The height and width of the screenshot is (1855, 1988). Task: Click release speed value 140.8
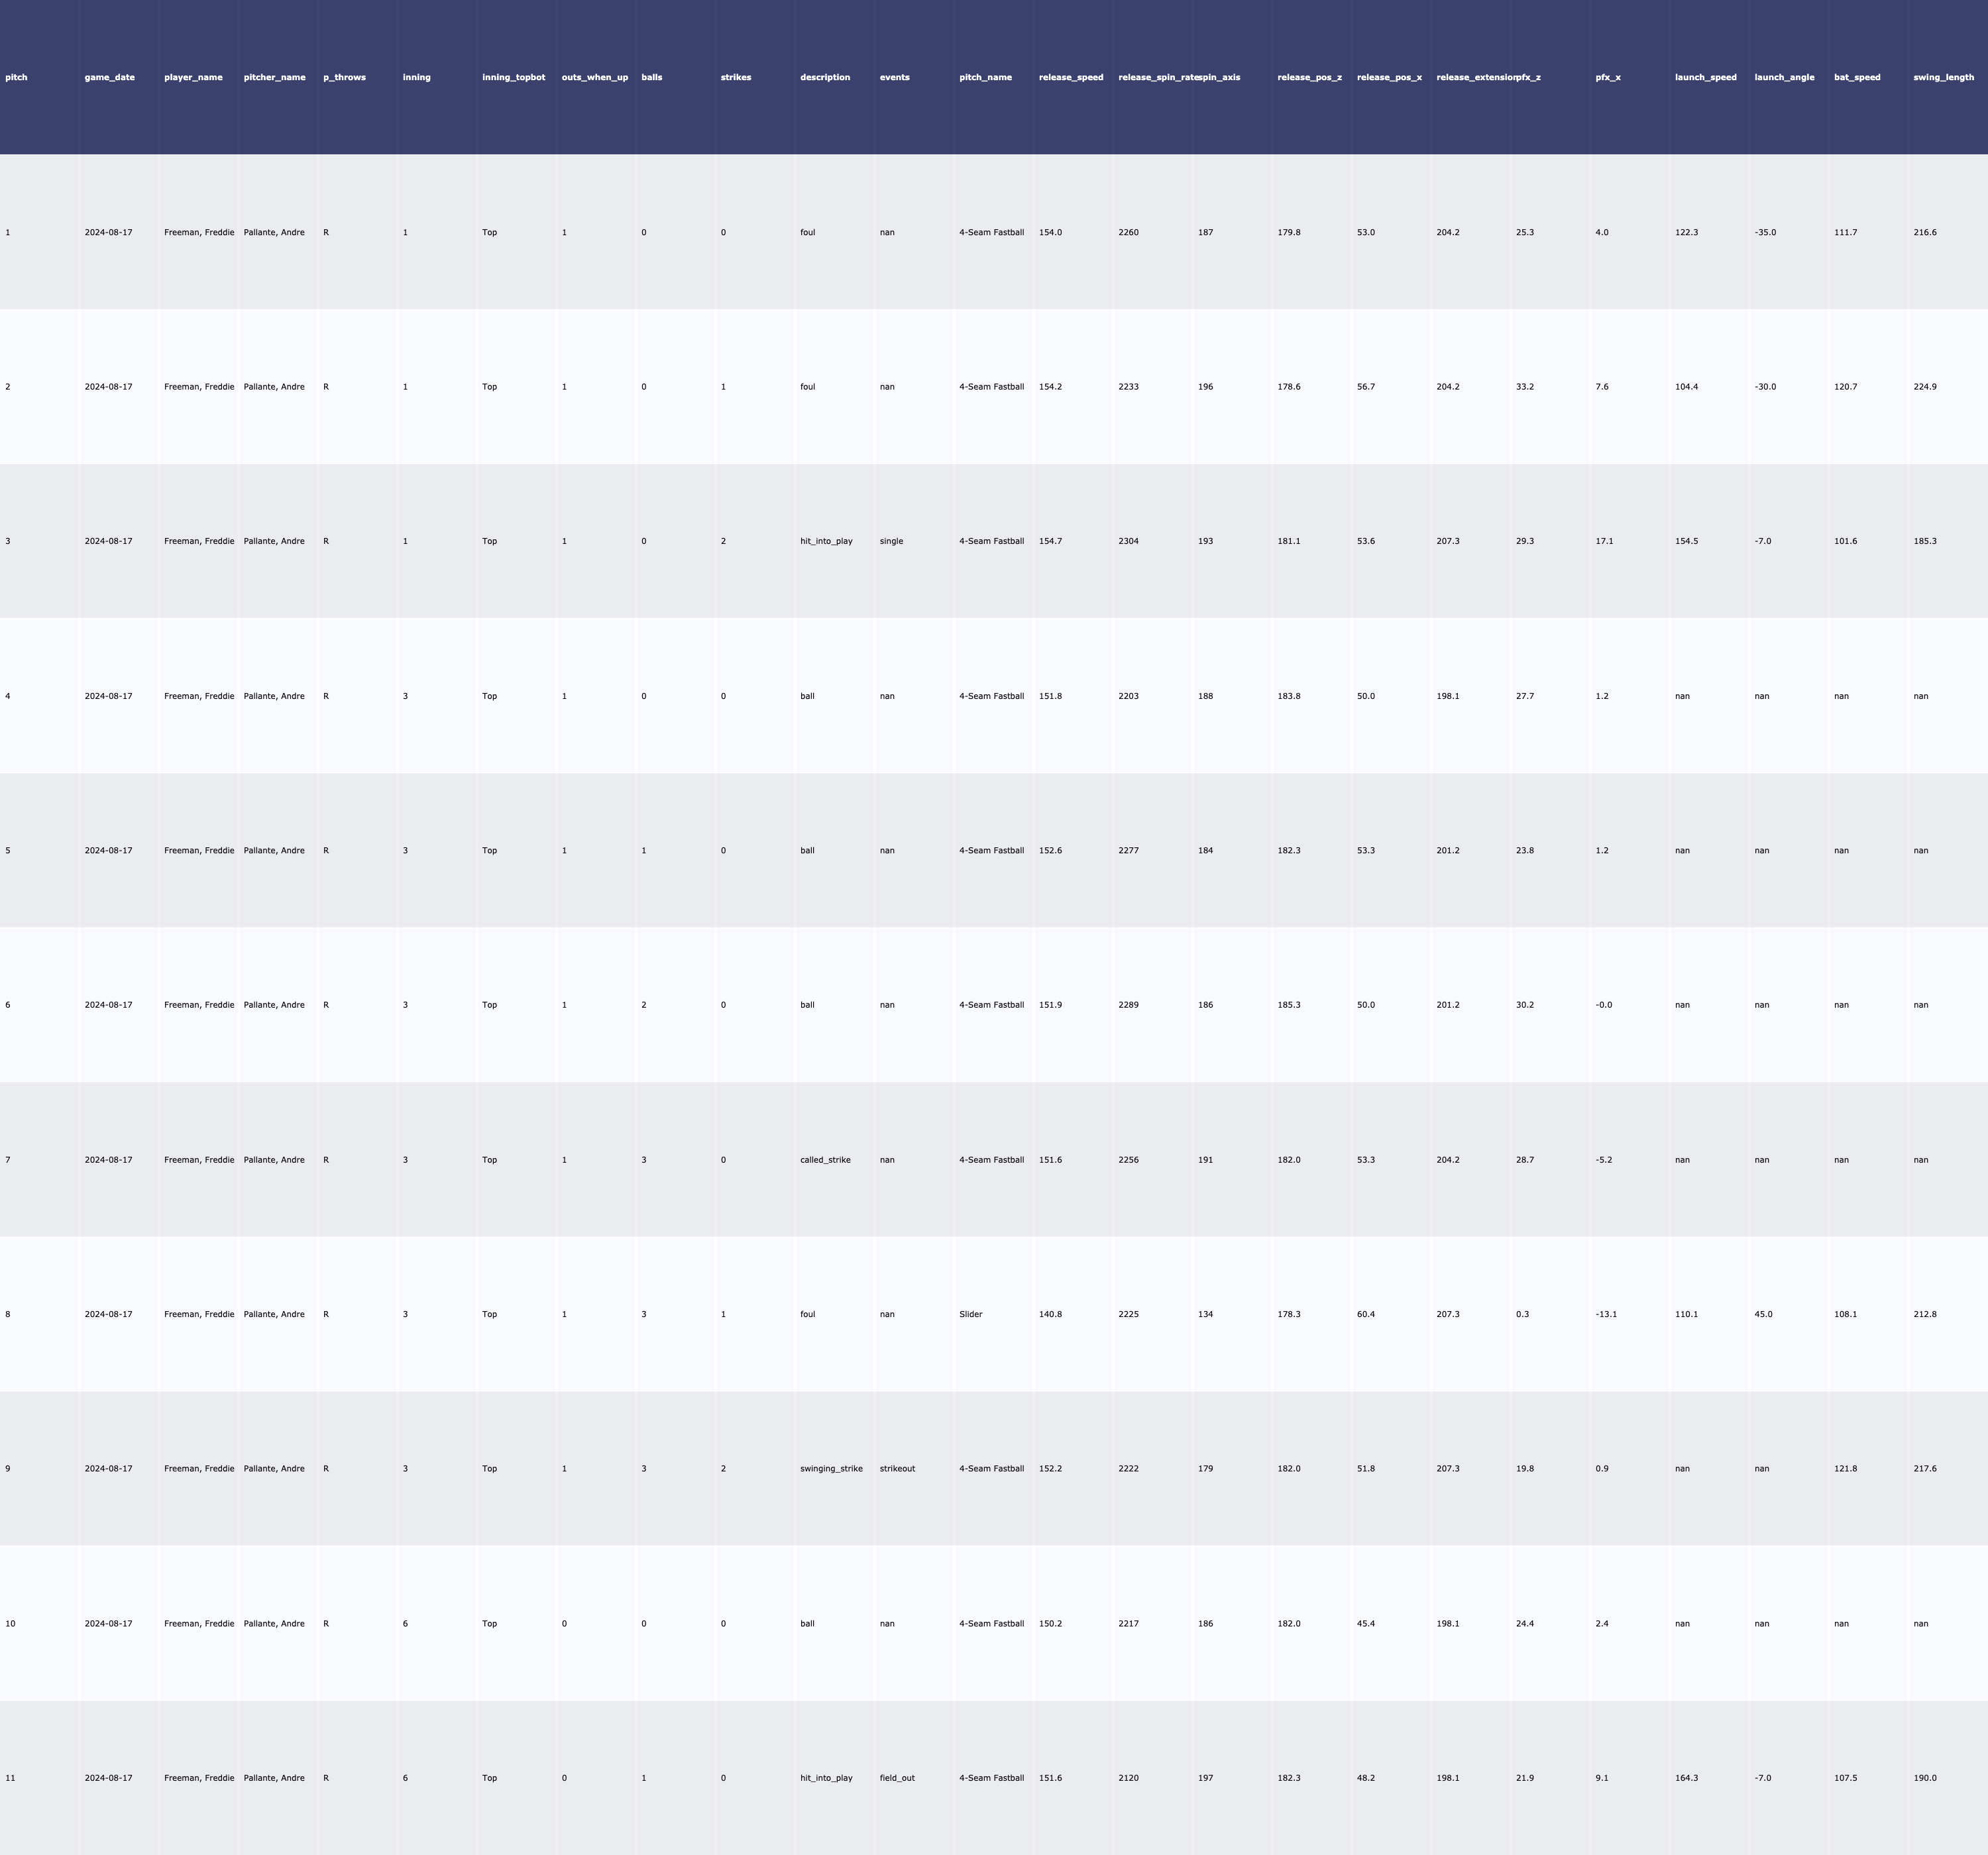[1050, 1314]
